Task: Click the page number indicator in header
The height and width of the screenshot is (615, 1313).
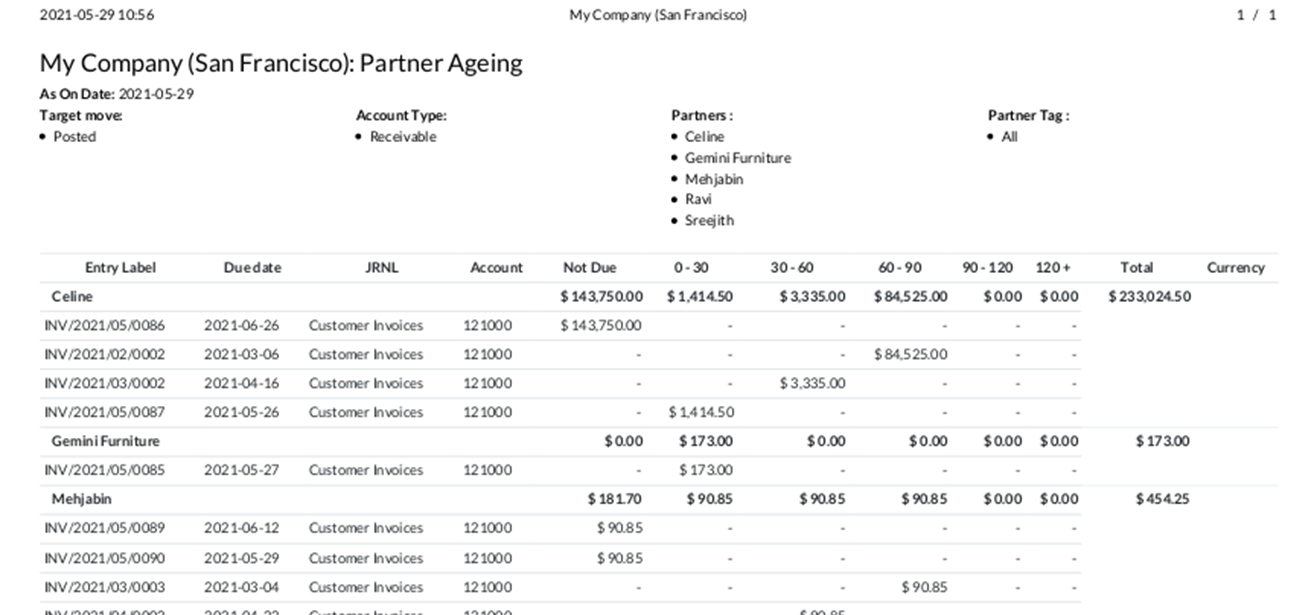Action: coord(1256,15)
